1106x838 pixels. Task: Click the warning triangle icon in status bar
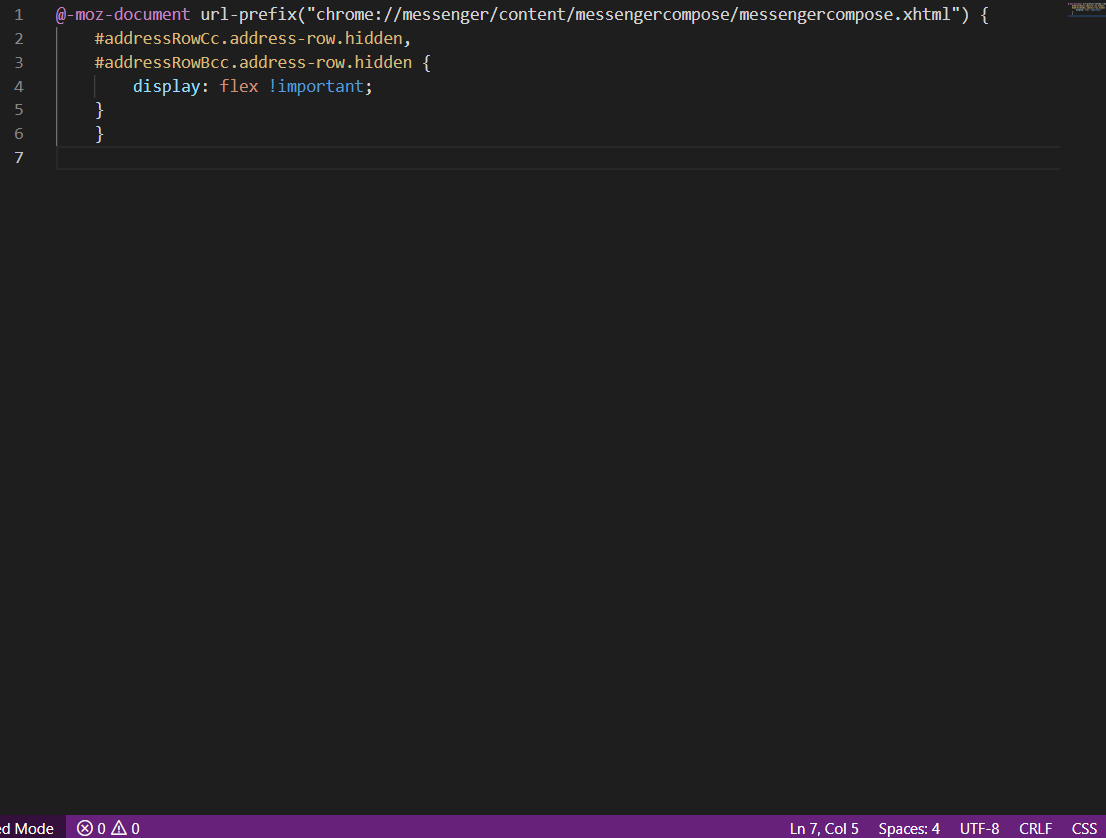pos(119,828)
